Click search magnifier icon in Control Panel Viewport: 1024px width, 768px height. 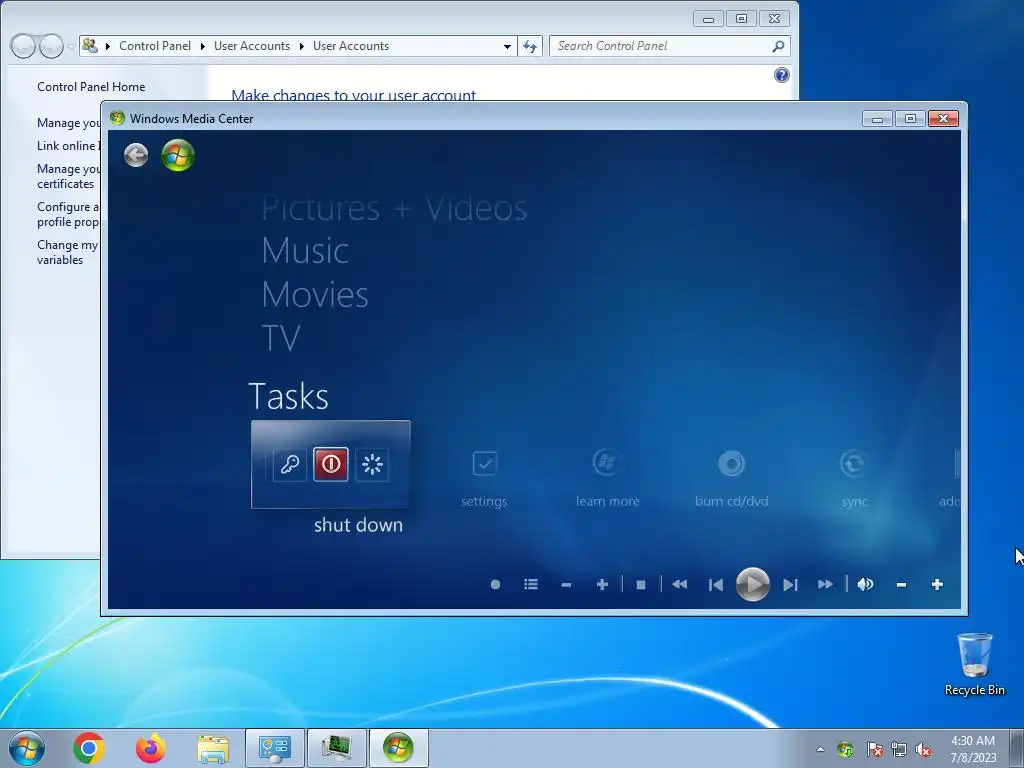(x=778, y=46)
